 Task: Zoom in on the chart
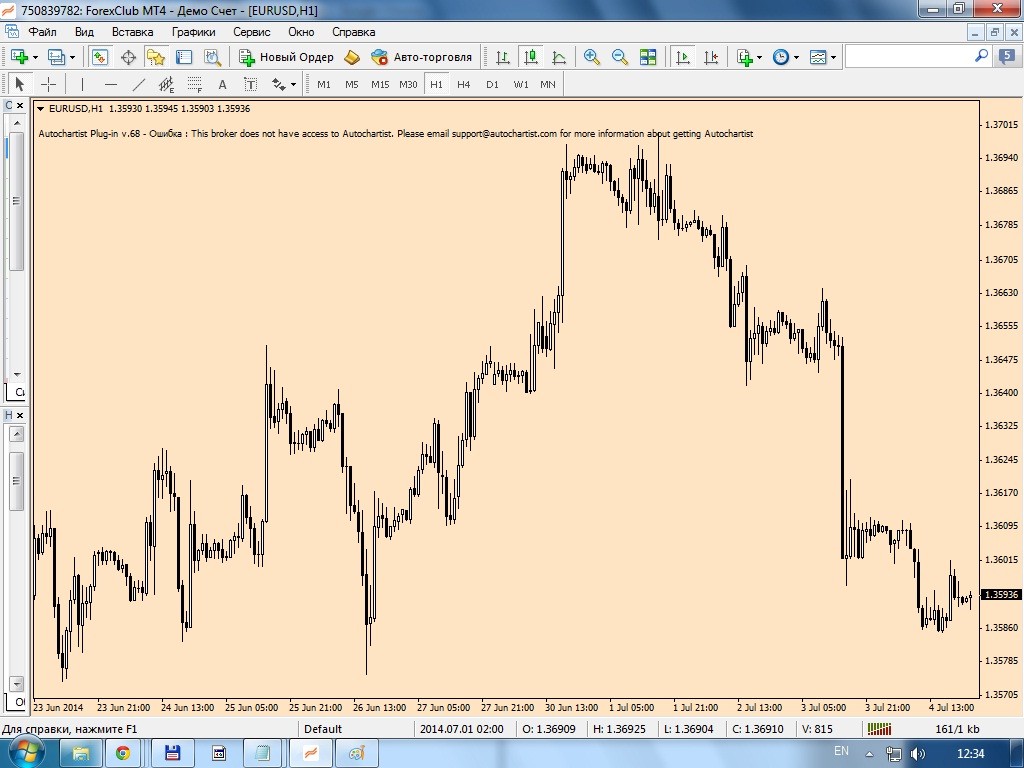point(592,57)
